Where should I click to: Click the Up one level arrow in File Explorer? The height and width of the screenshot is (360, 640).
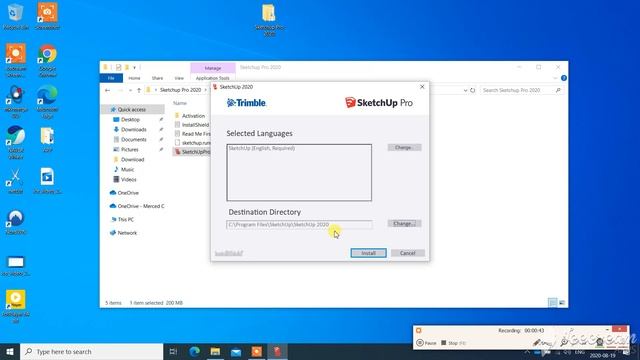click(x=139, y=90)
